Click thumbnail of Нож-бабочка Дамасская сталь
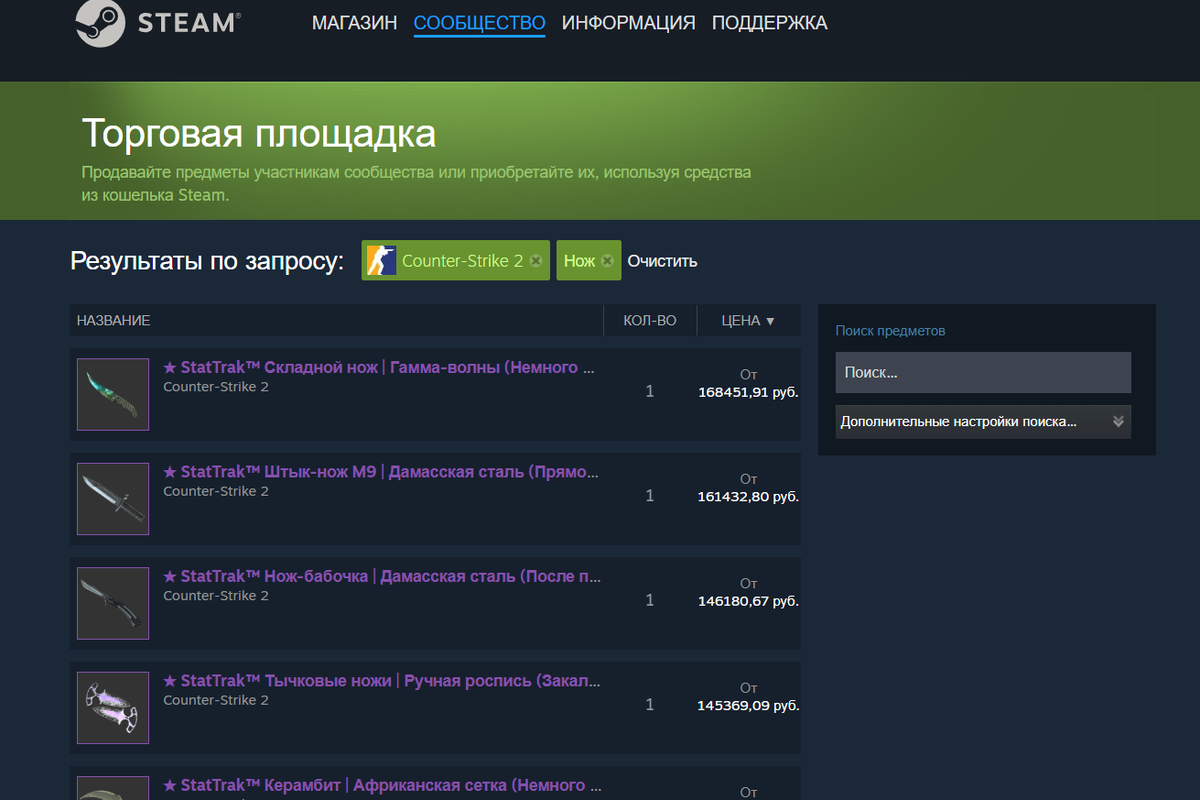 tap(112, 602)
